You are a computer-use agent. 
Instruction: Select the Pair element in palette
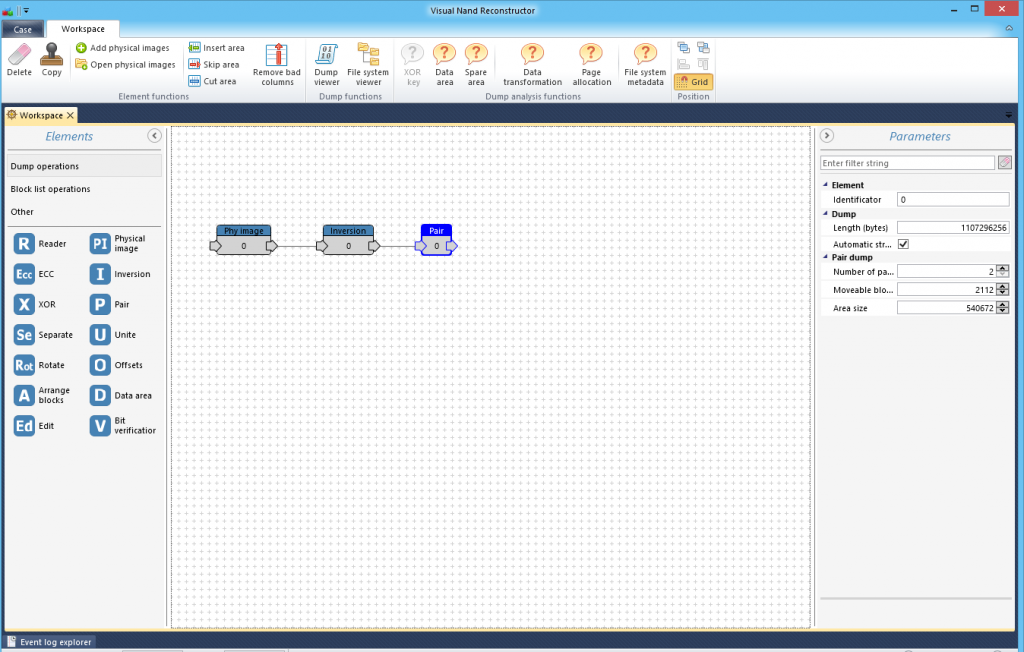coord(110,304)
